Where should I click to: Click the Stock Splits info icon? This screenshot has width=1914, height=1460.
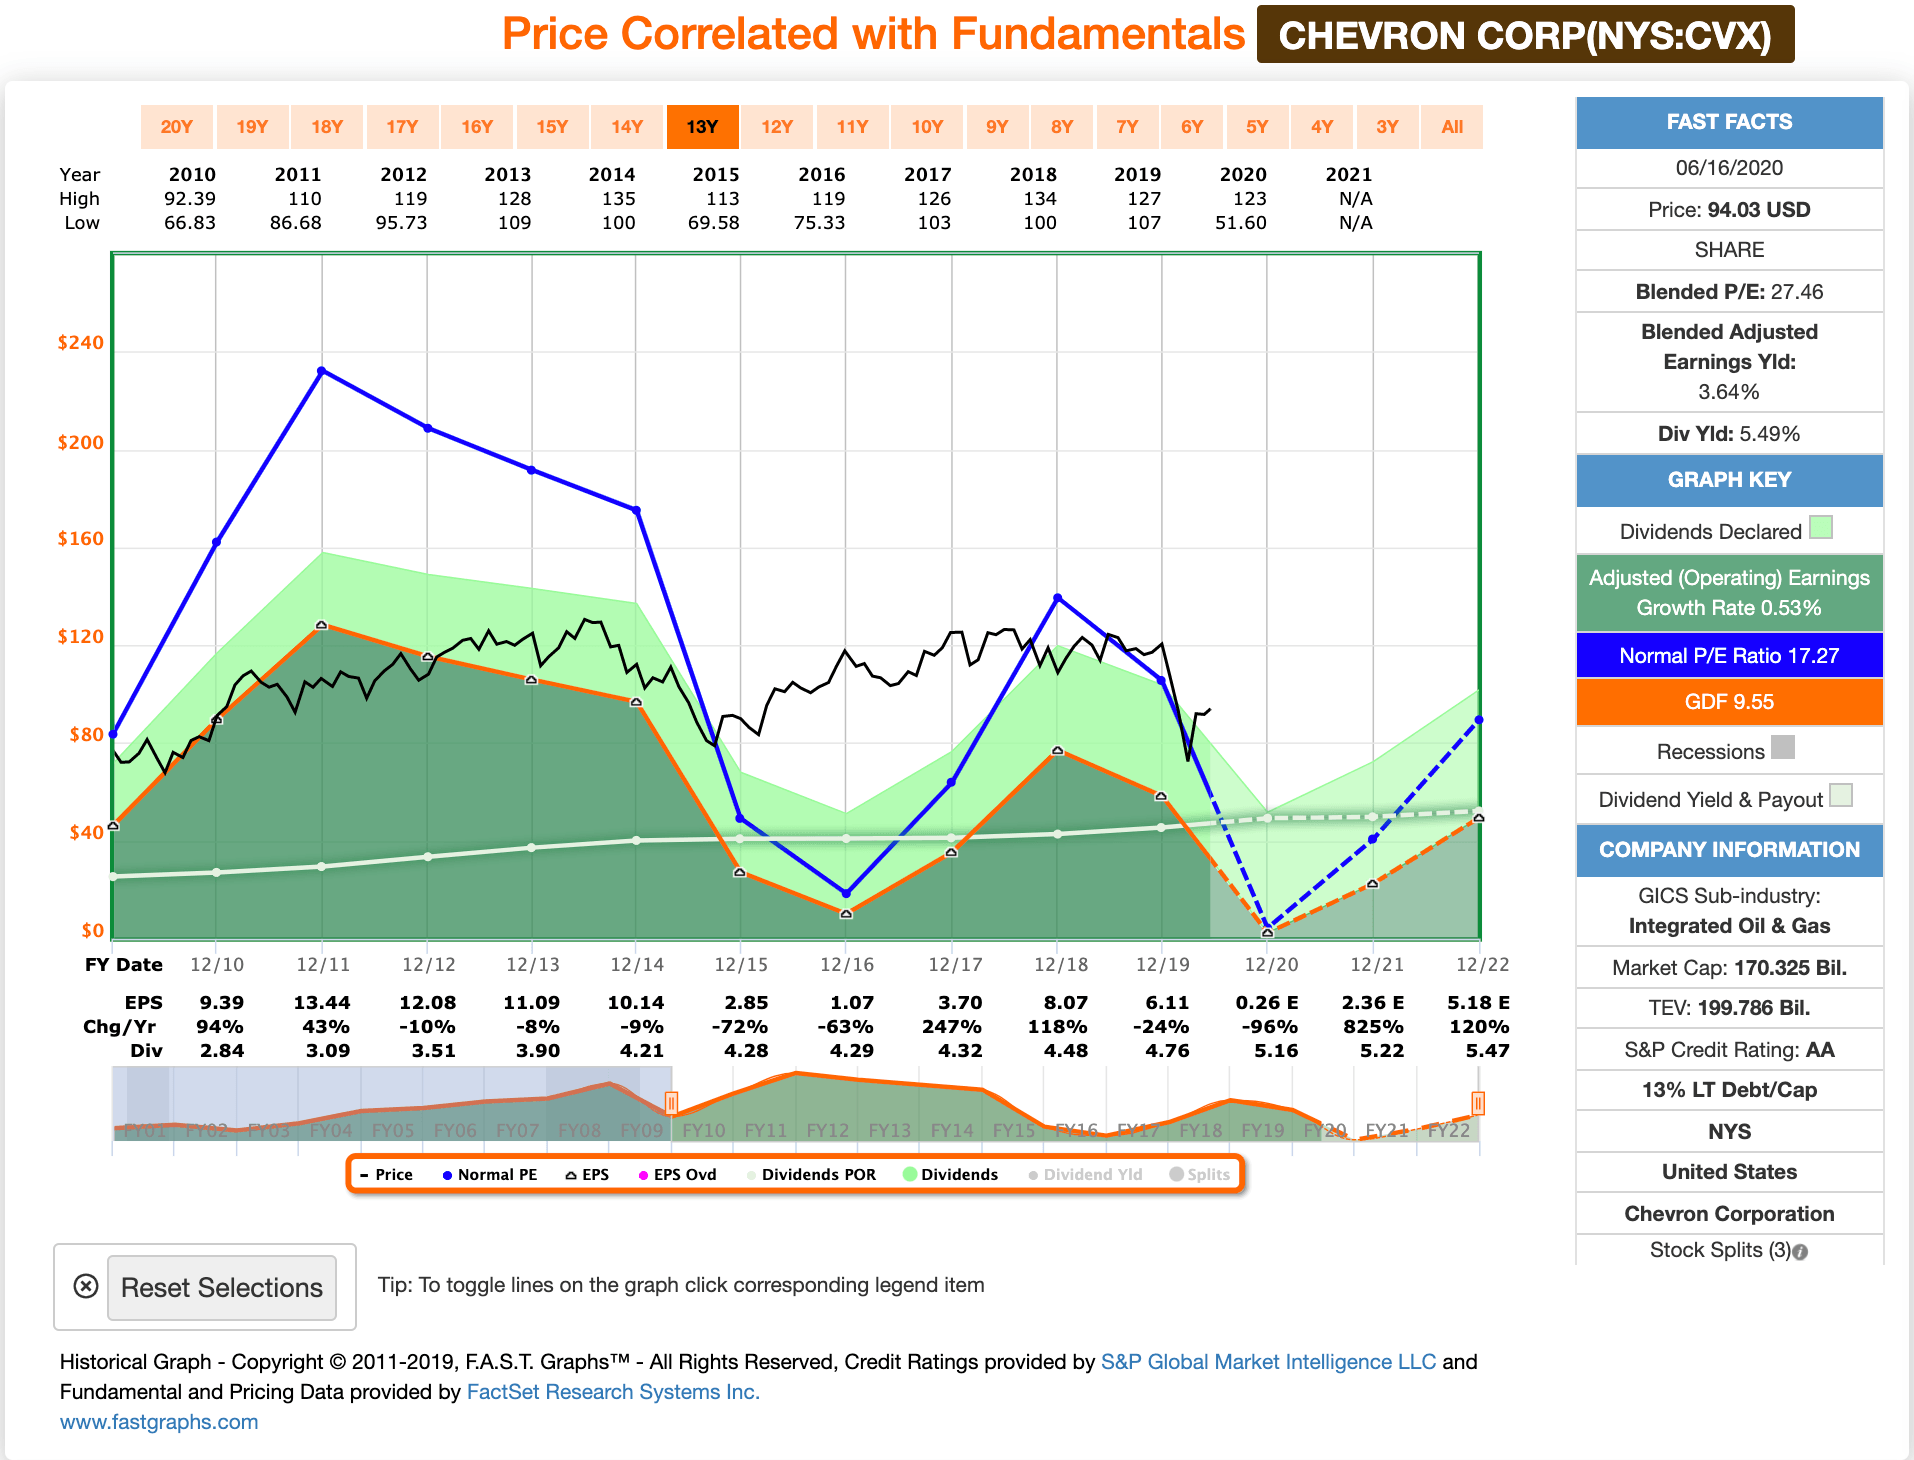coord(1800,1252)
